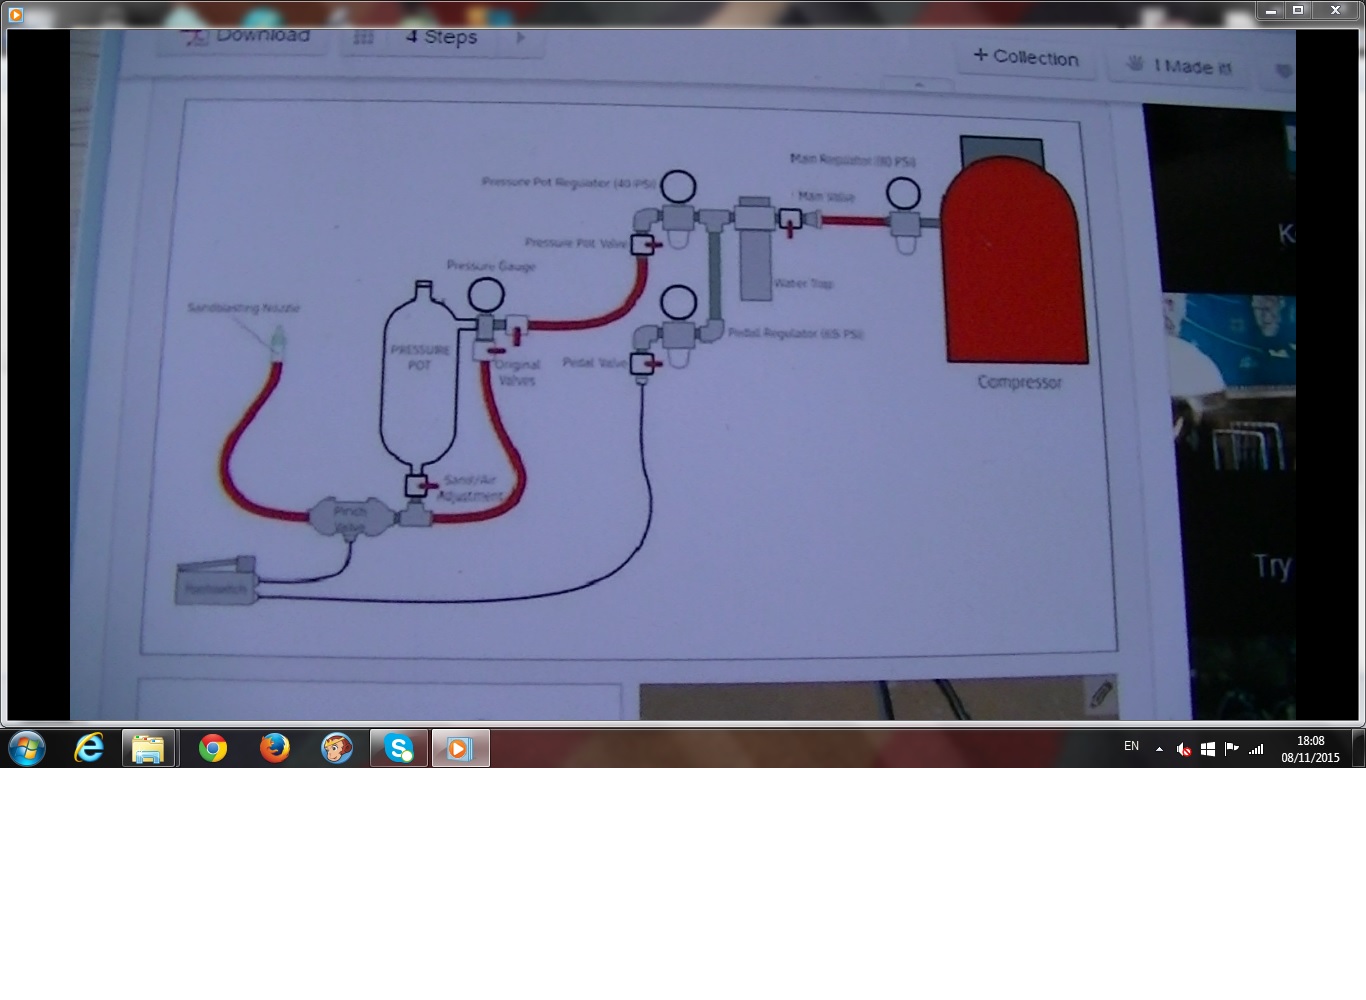
Task: Click the "4 Steps" text in the video
Action: pyautogui.click(x=441, y=38)
